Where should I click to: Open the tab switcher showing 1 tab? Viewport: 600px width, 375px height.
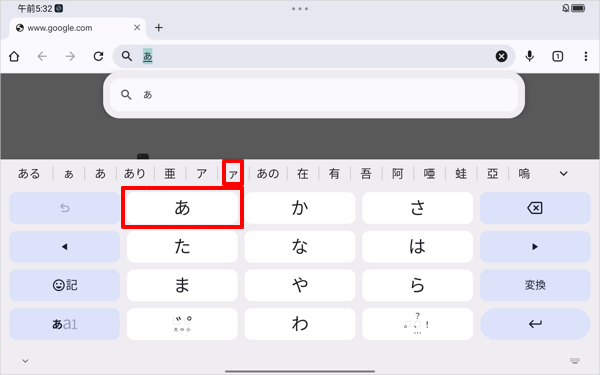(x=558, y=57)
